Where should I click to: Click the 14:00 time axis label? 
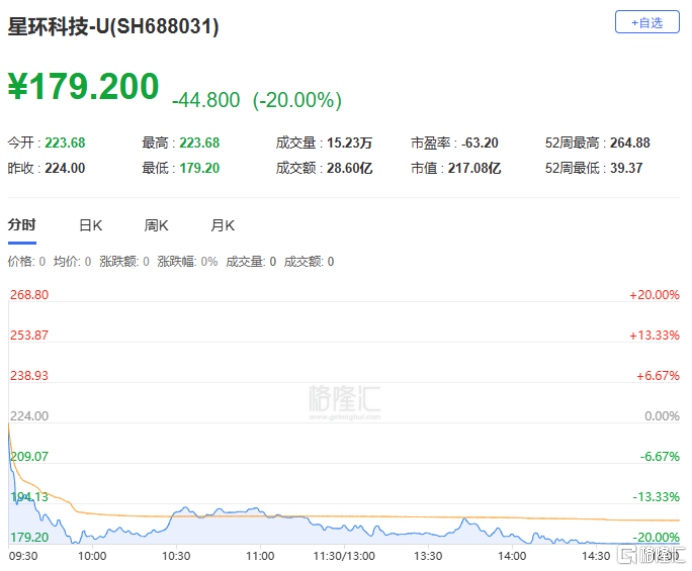(x=512, y=556)
